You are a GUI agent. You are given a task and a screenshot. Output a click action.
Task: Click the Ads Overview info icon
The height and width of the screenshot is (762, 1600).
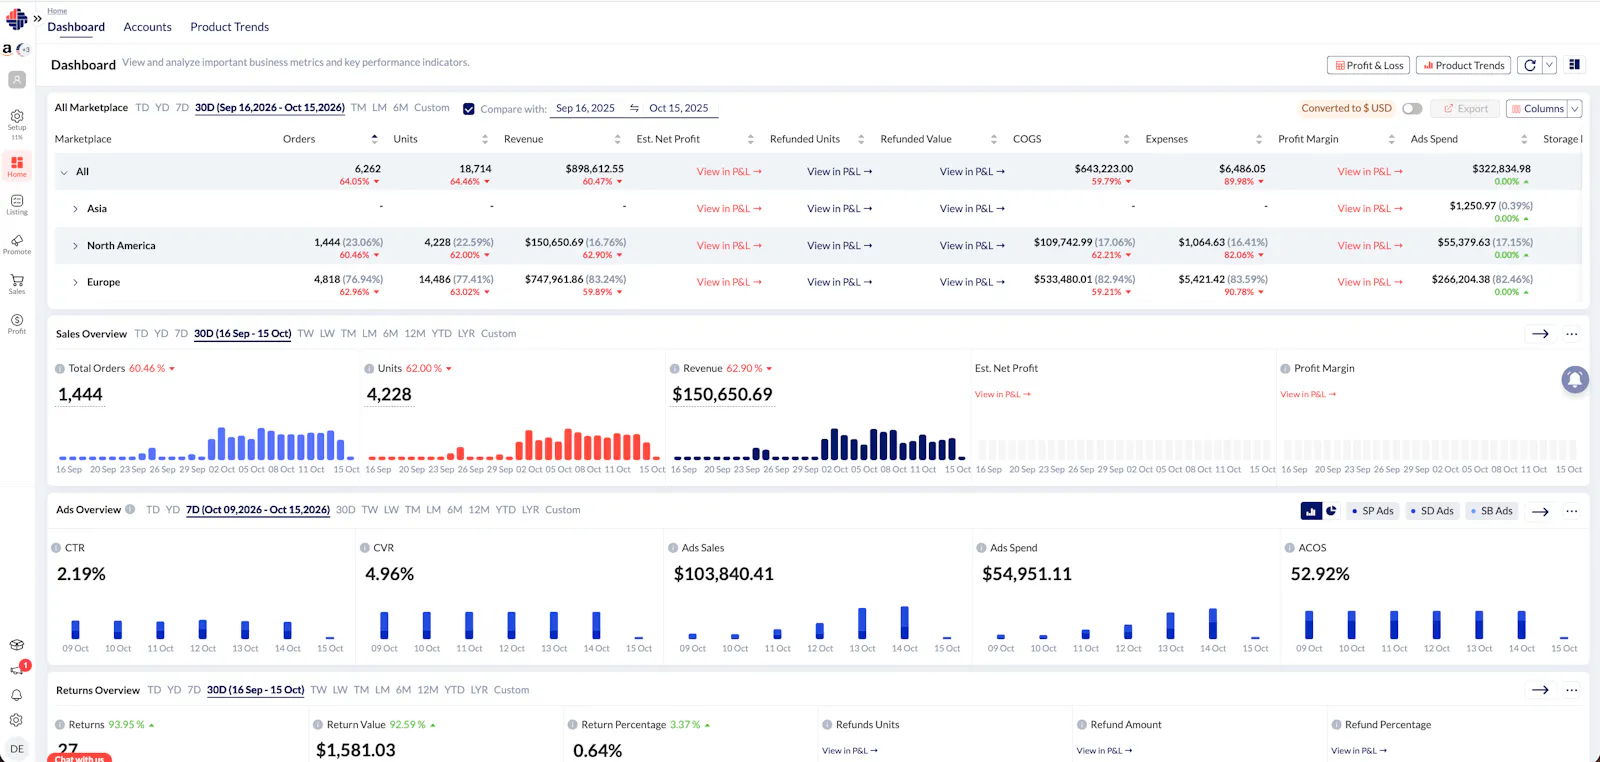[x=130, y=510]
